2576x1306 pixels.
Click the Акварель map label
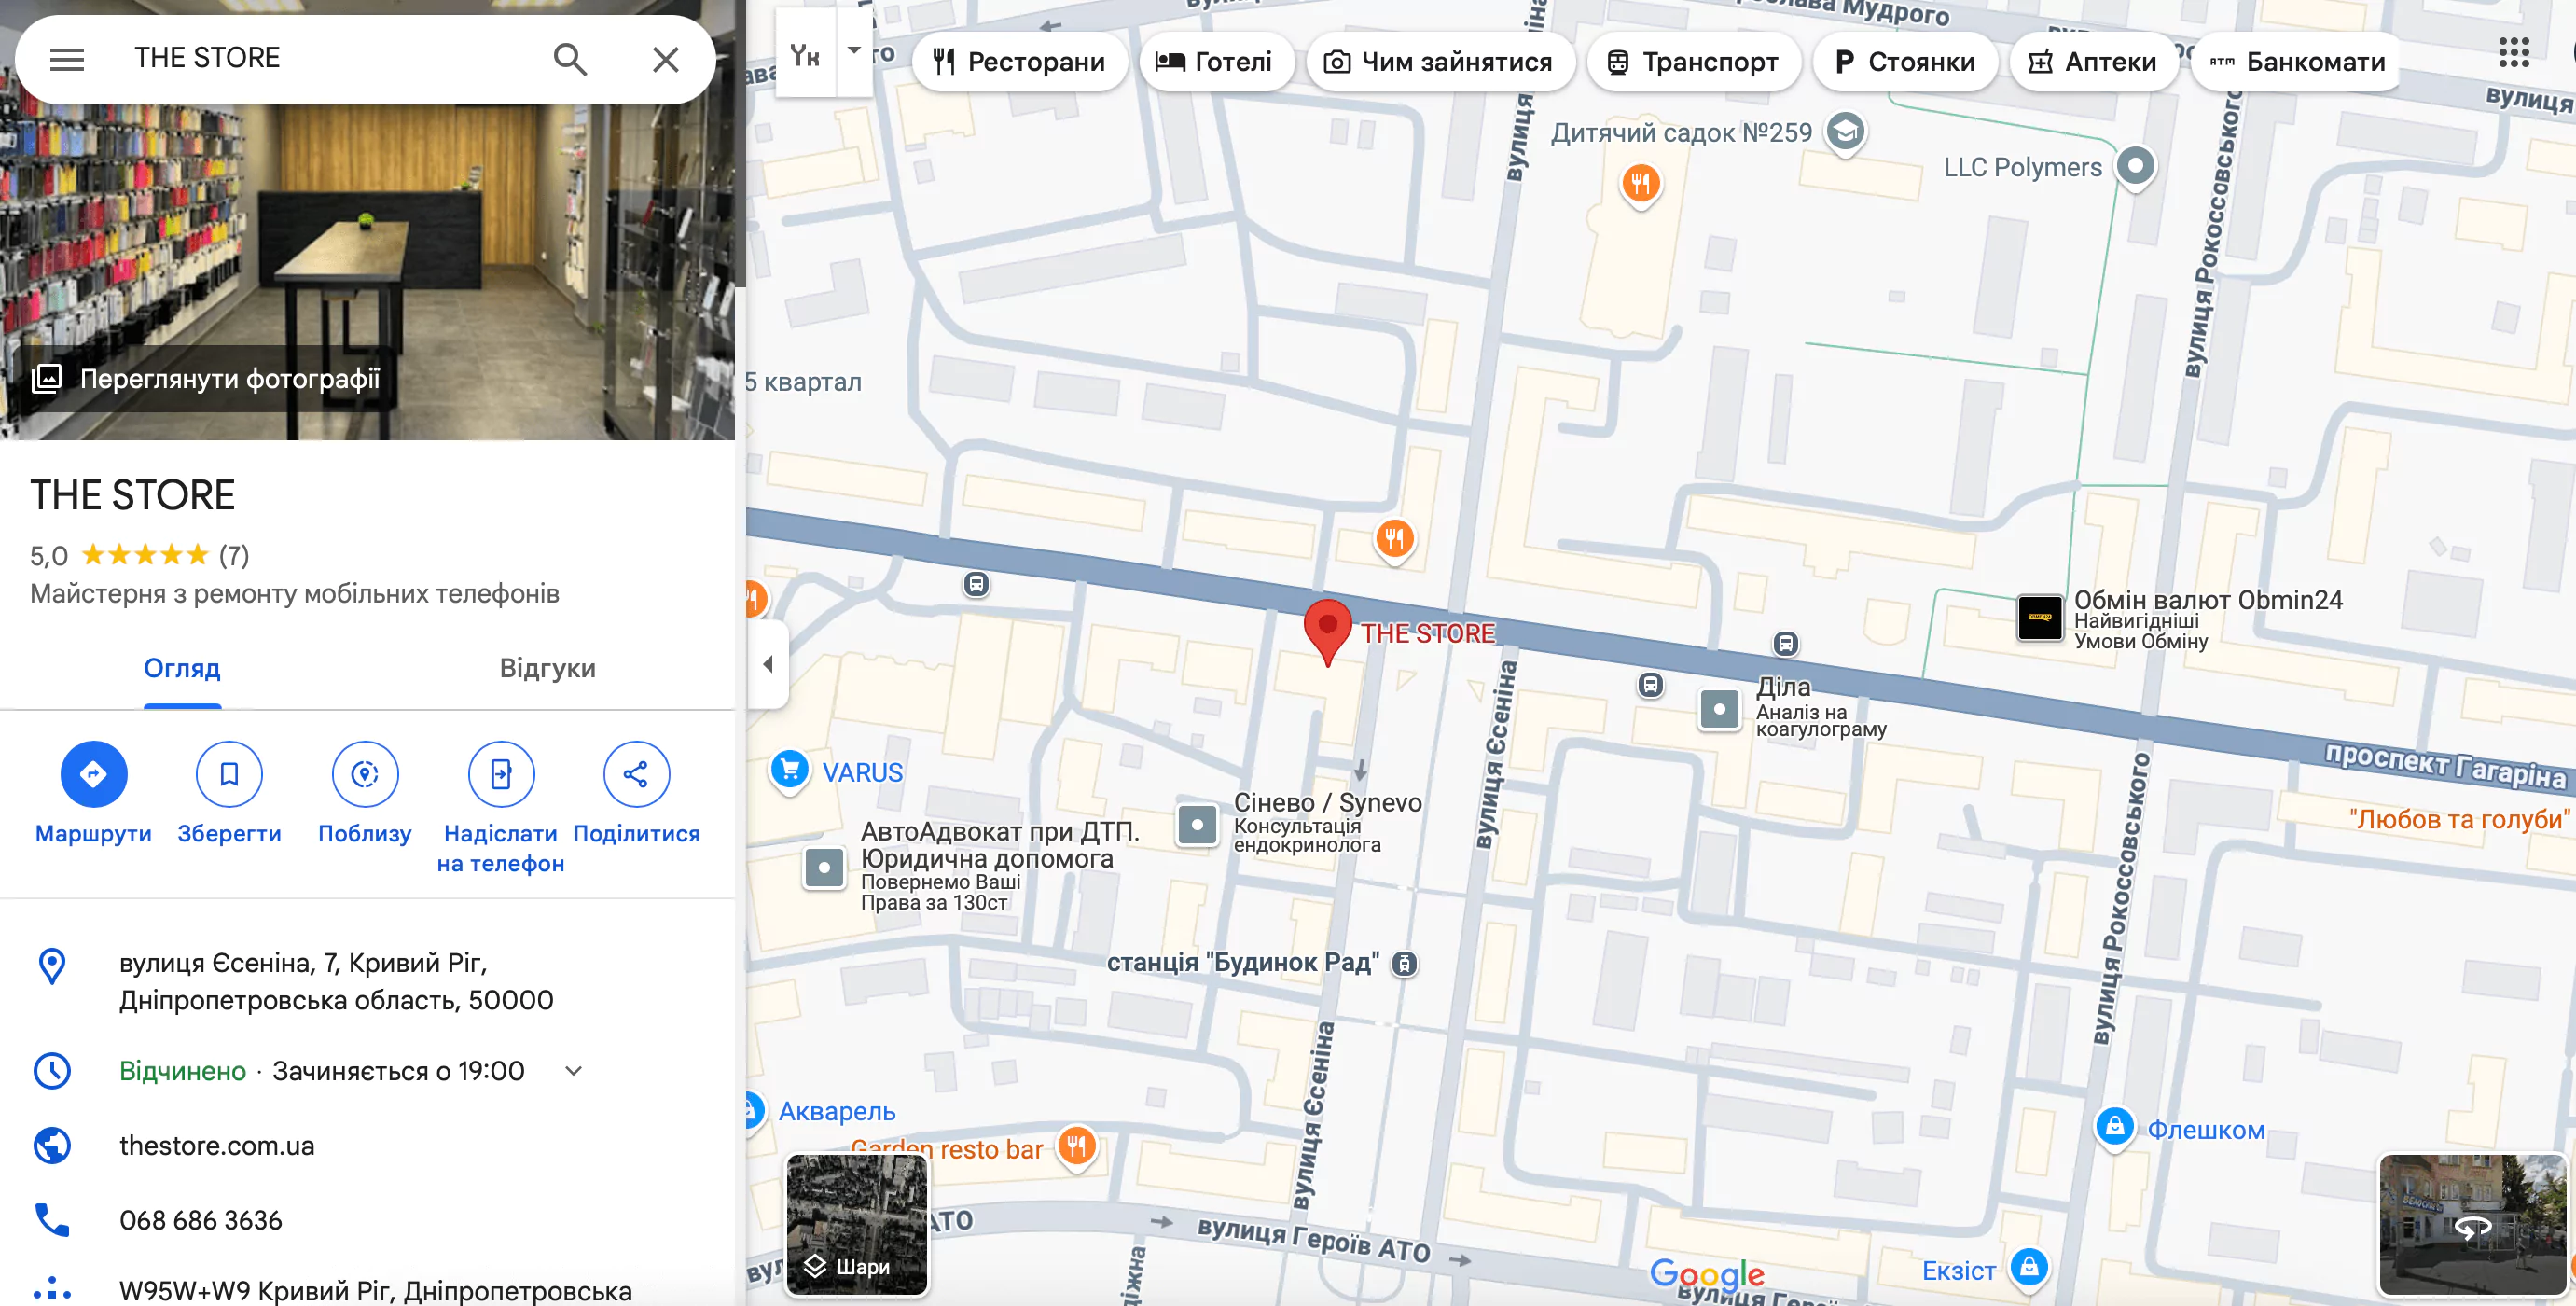point(837,1112)
